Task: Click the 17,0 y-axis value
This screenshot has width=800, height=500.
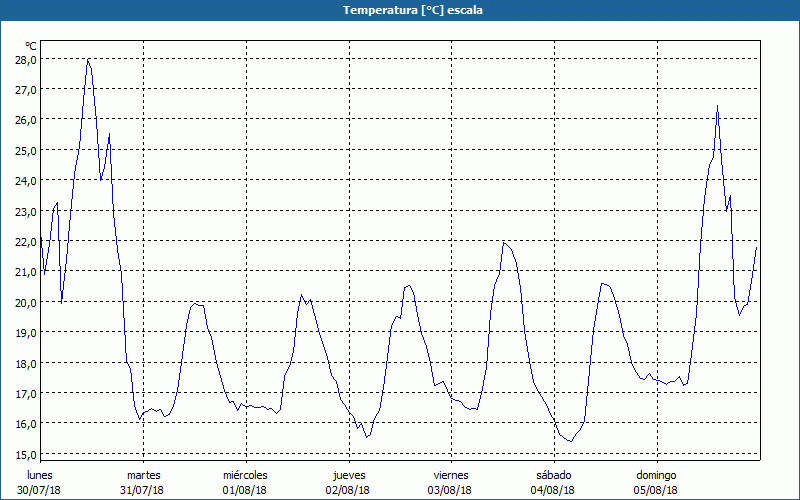Action: (x=26, y=393)
